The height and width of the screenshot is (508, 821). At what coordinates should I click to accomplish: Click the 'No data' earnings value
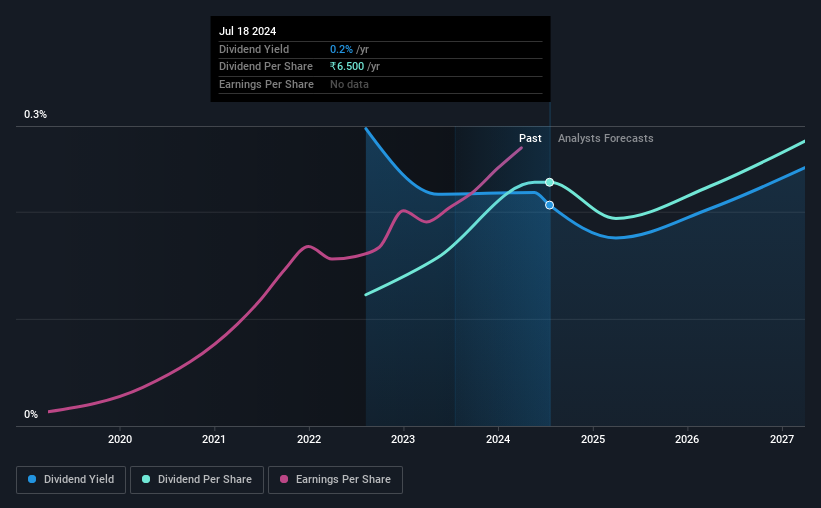[349, 84]
